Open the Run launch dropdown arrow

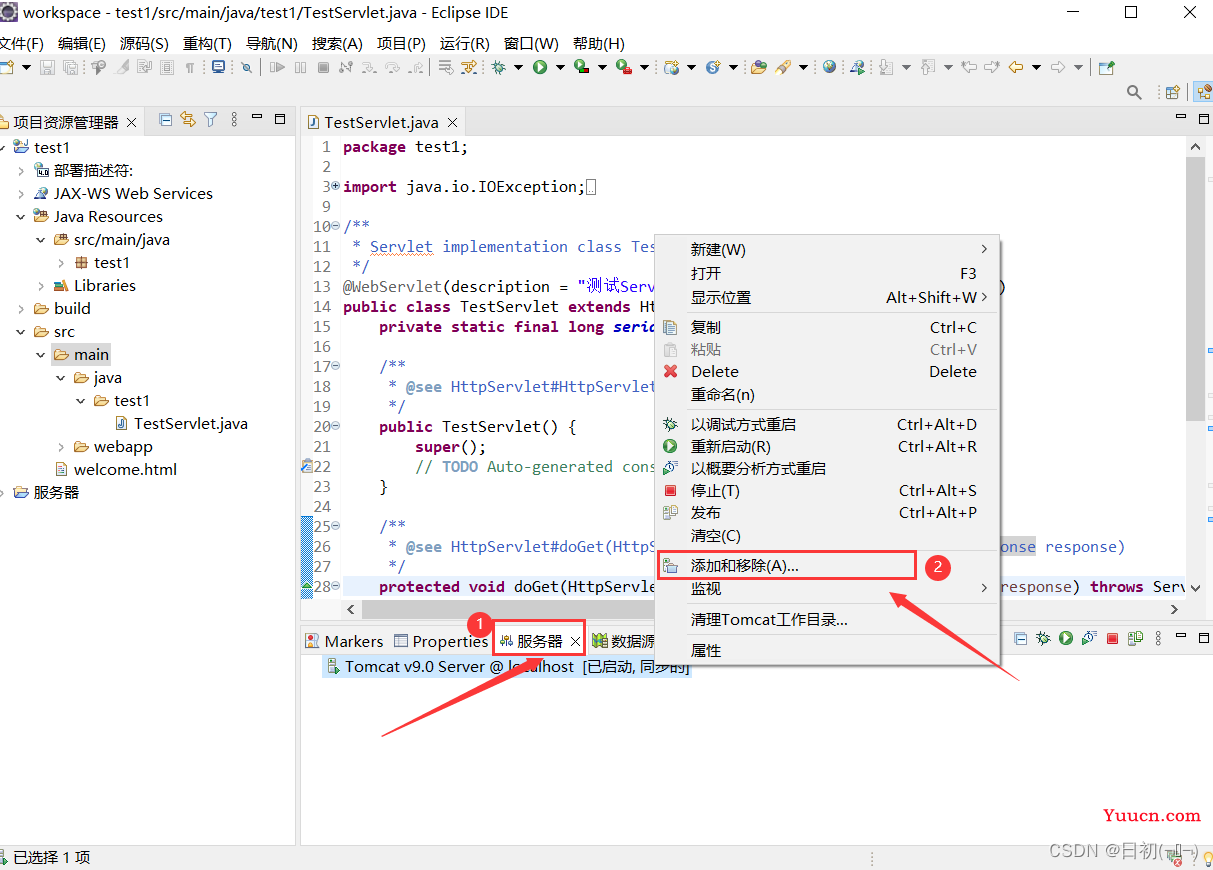click(x=560, y=68)
